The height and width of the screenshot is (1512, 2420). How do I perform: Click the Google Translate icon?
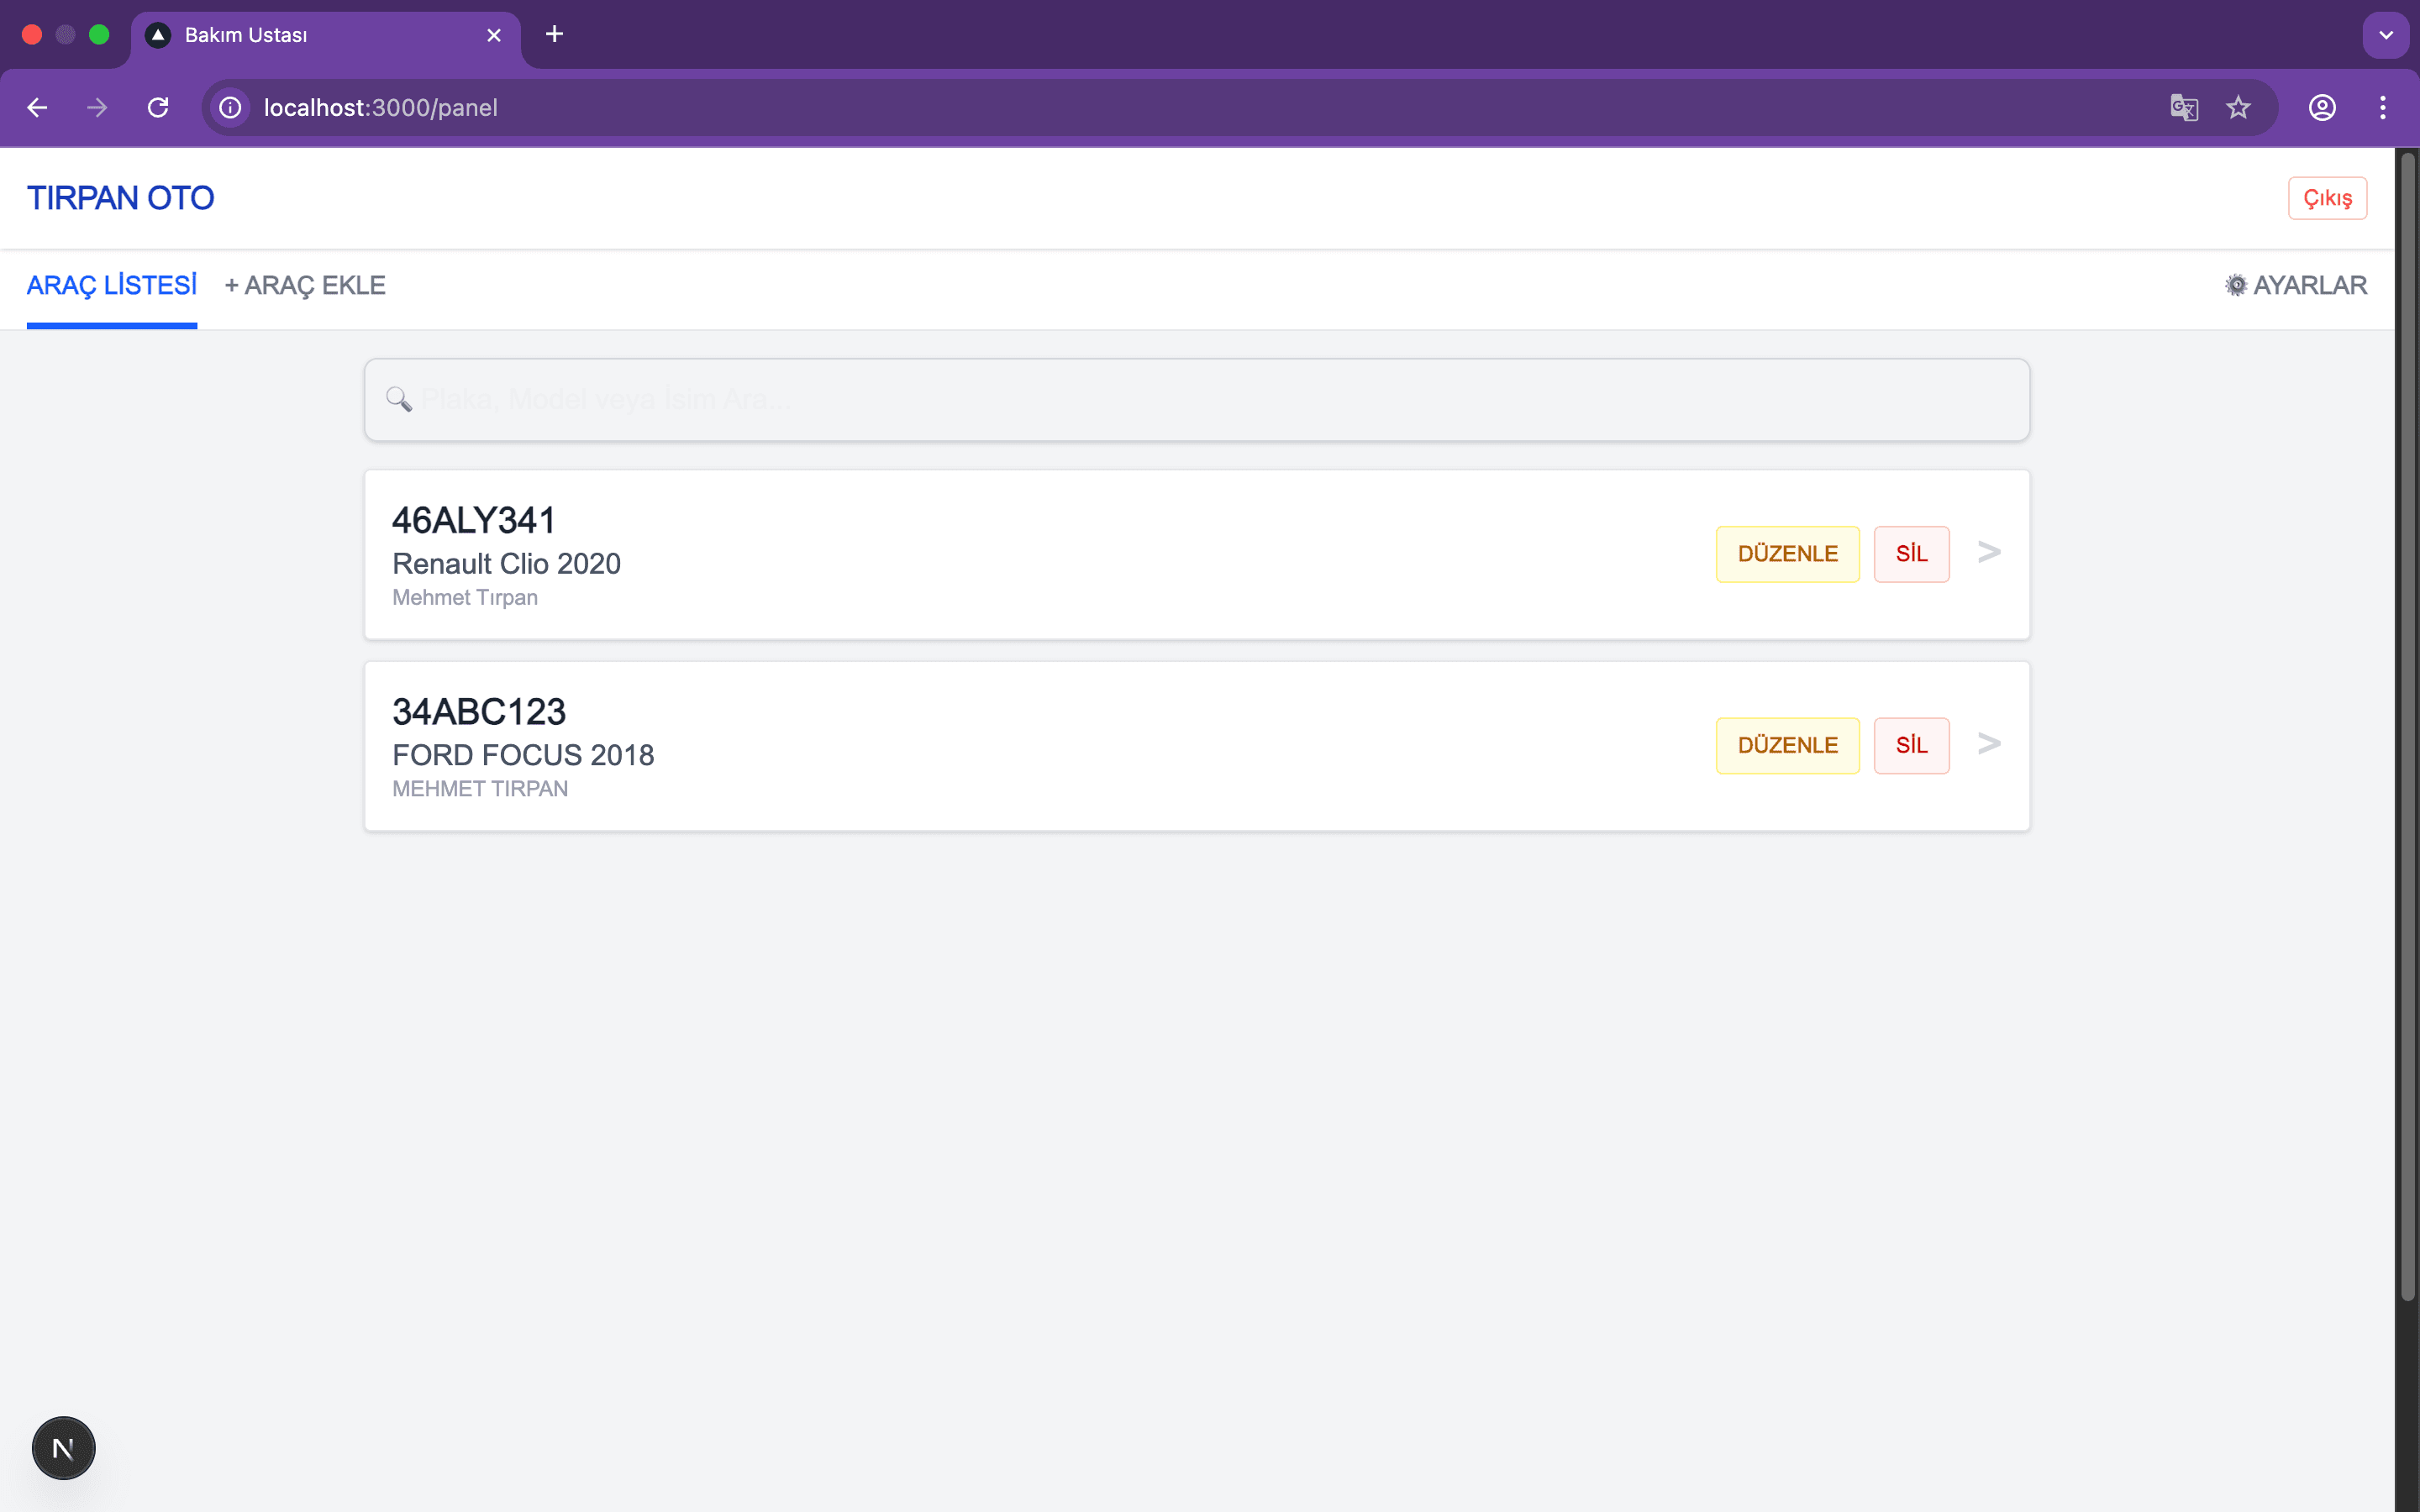coord(2183,108)
